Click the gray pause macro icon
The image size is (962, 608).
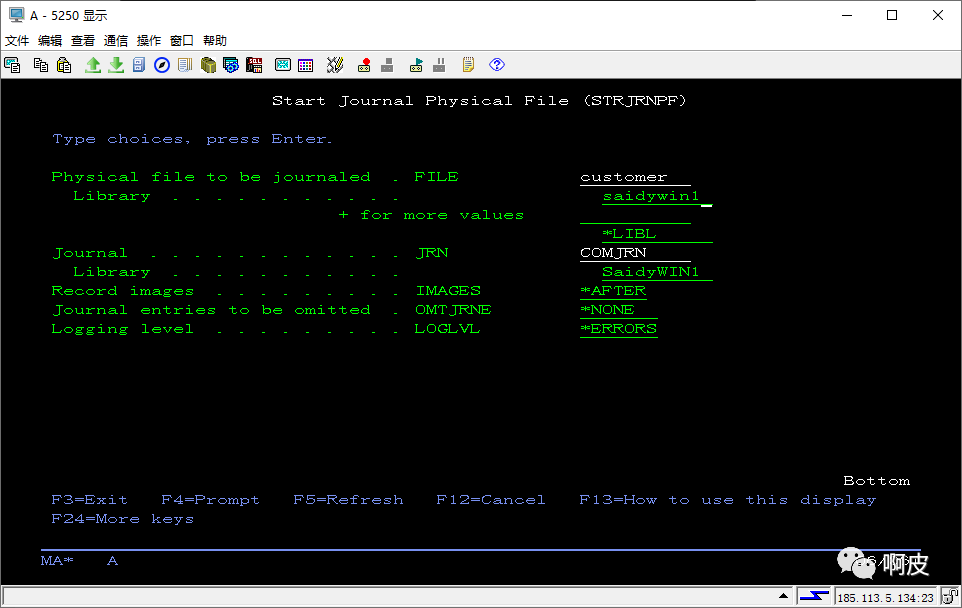(x=439, y=65)
